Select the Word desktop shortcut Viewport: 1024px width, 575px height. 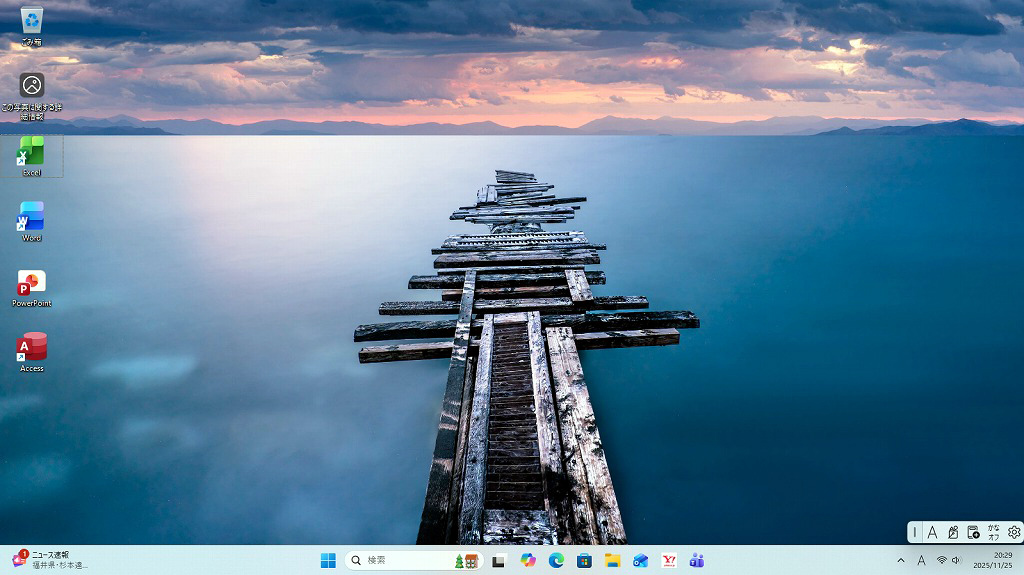[32, 219]
